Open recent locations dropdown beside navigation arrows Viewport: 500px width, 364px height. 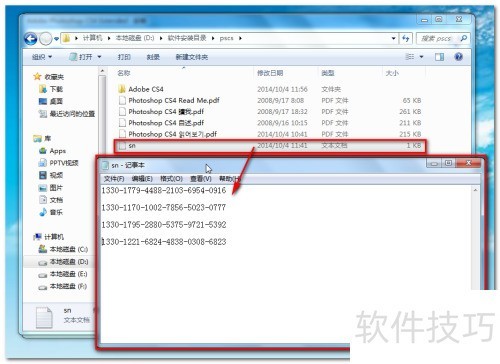(x=56, y=39)
